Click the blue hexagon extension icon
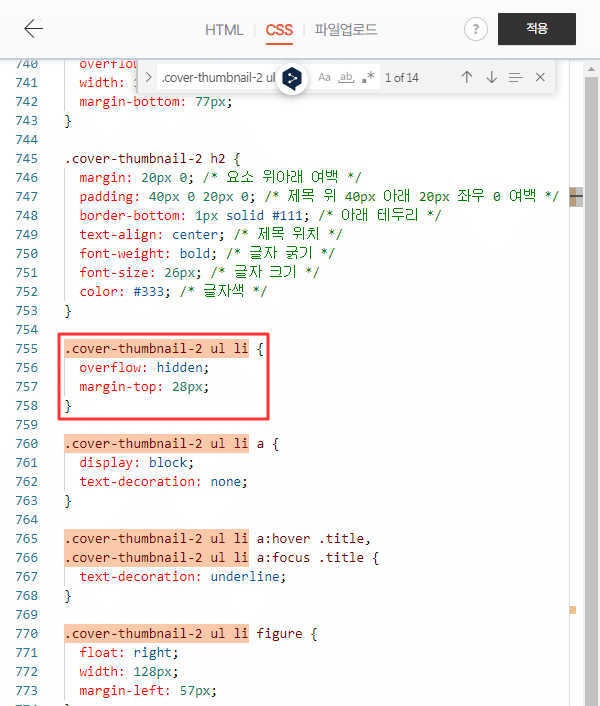600x706 pixels. (x=292, y=78)
